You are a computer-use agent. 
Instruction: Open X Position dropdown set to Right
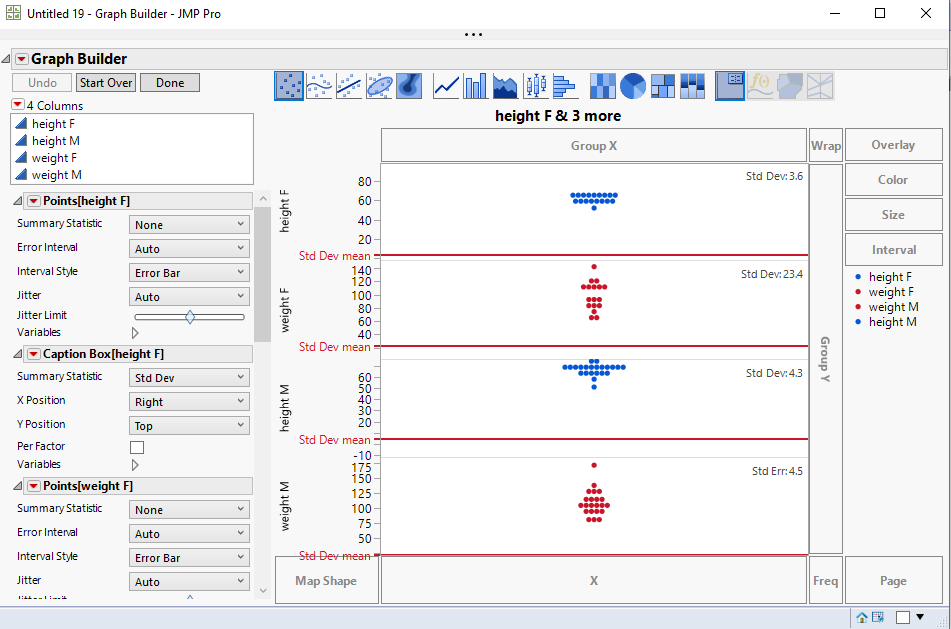(189, 402)
